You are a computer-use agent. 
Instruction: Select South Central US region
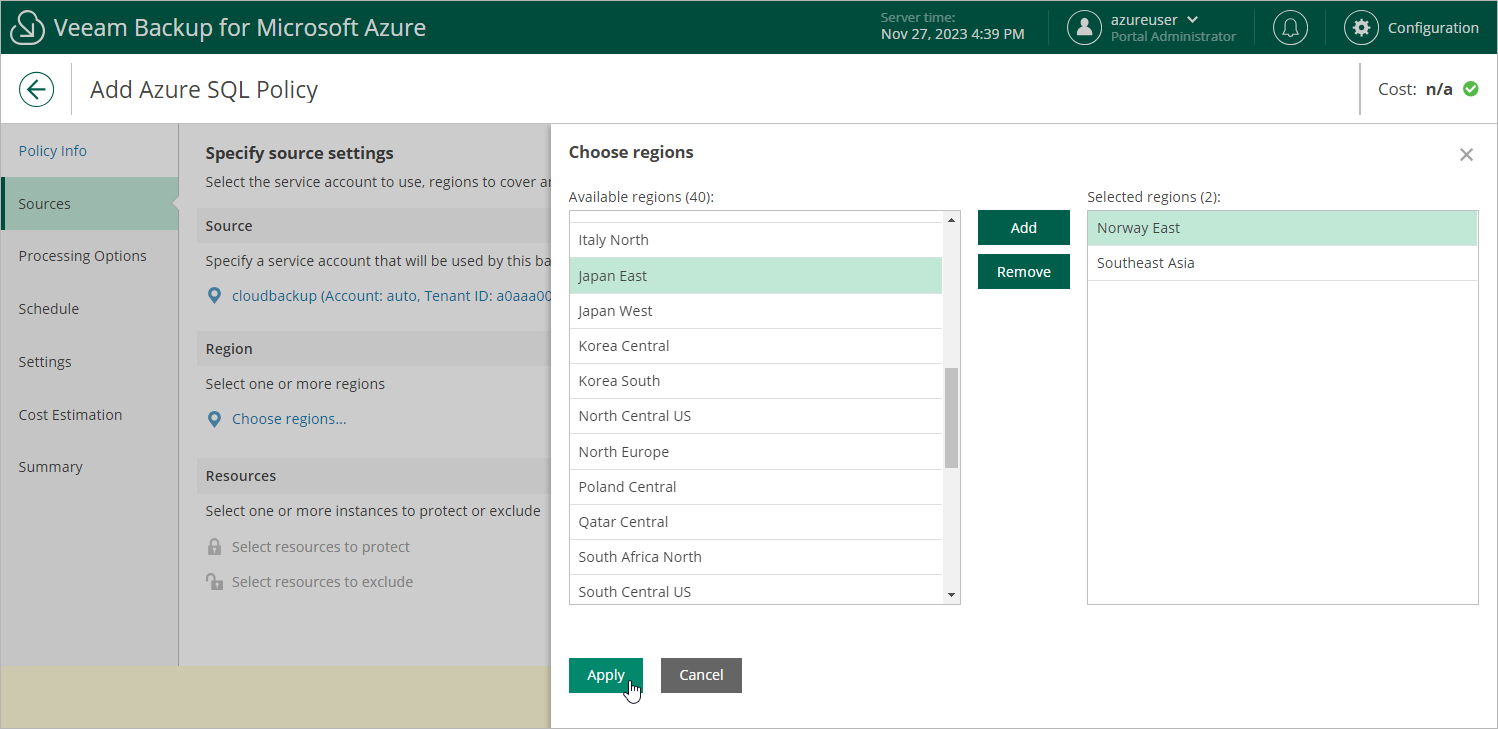756,590
